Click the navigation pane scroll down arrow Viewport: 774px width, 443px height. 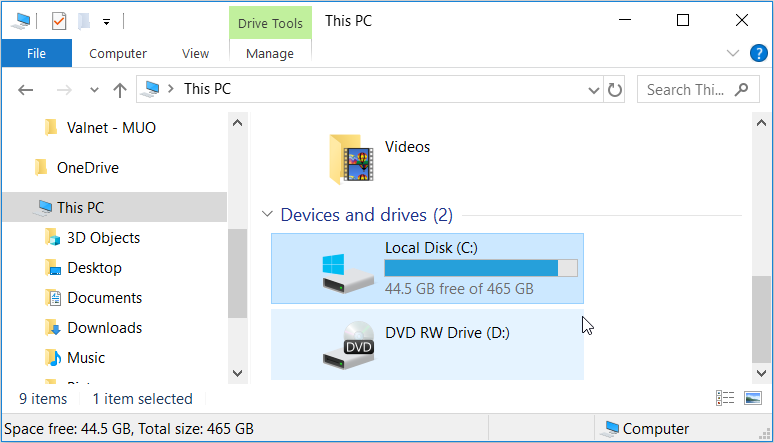(237, 373)
